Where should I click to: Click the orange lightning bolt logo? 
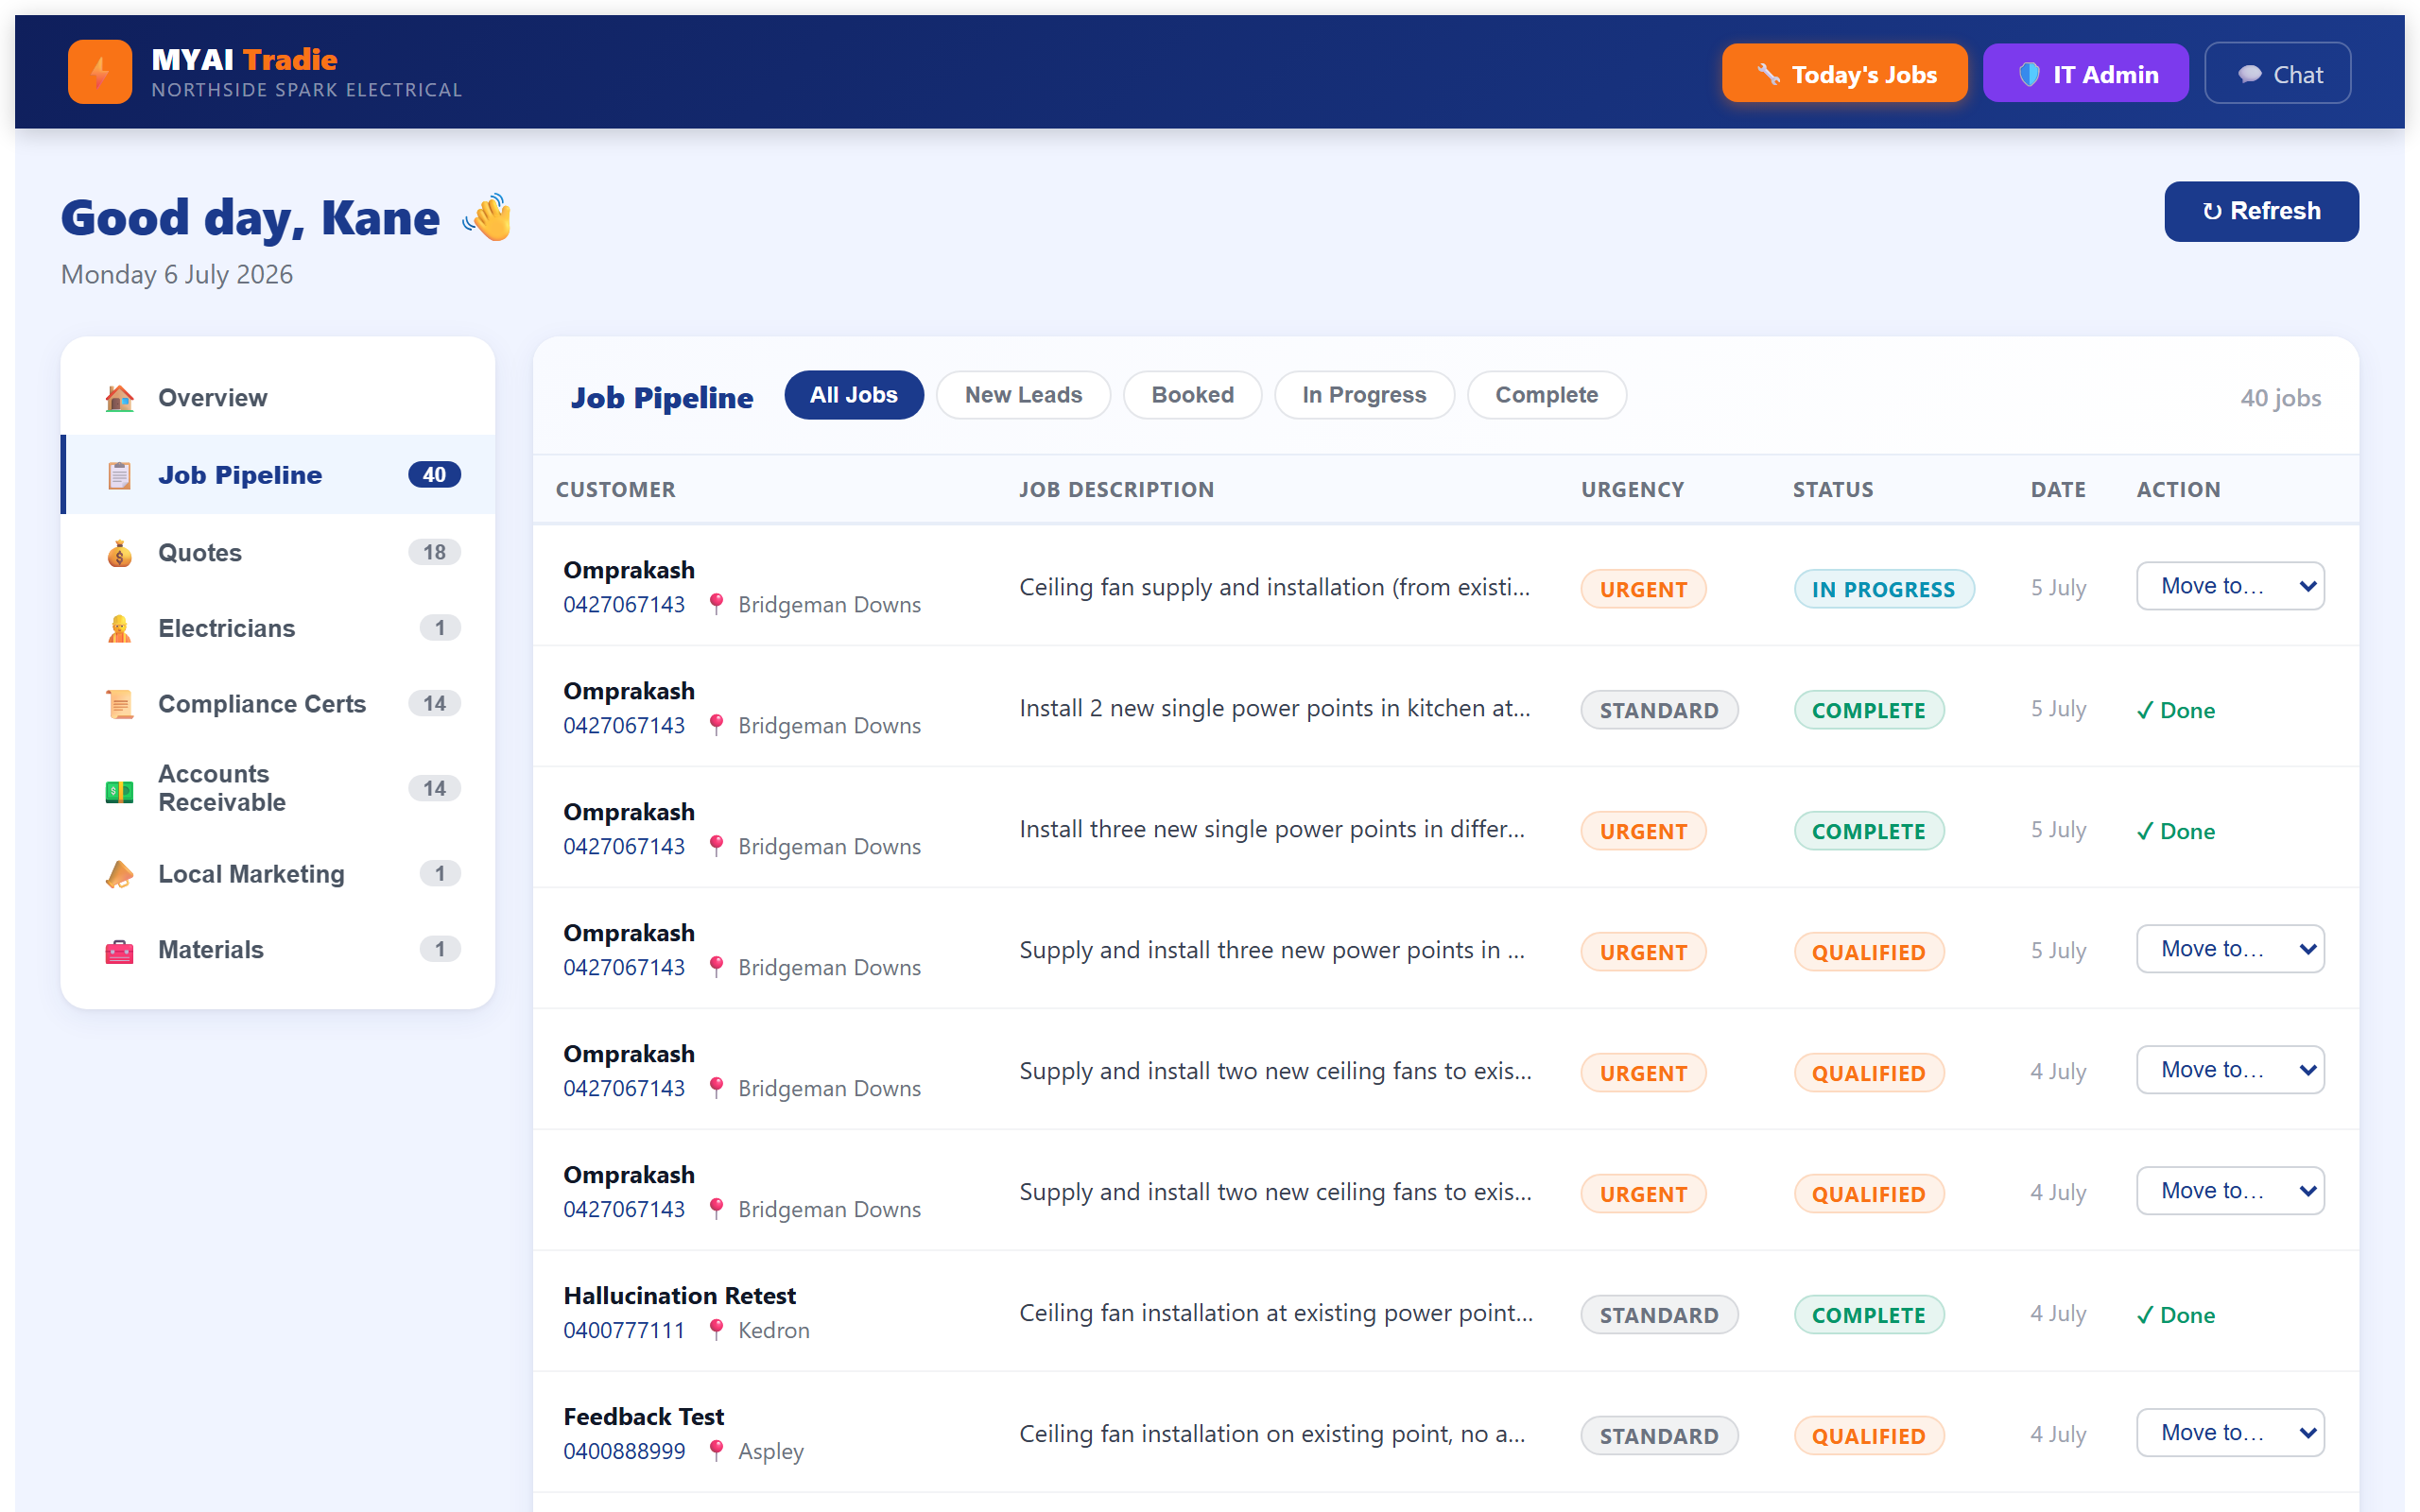[100, 72]
